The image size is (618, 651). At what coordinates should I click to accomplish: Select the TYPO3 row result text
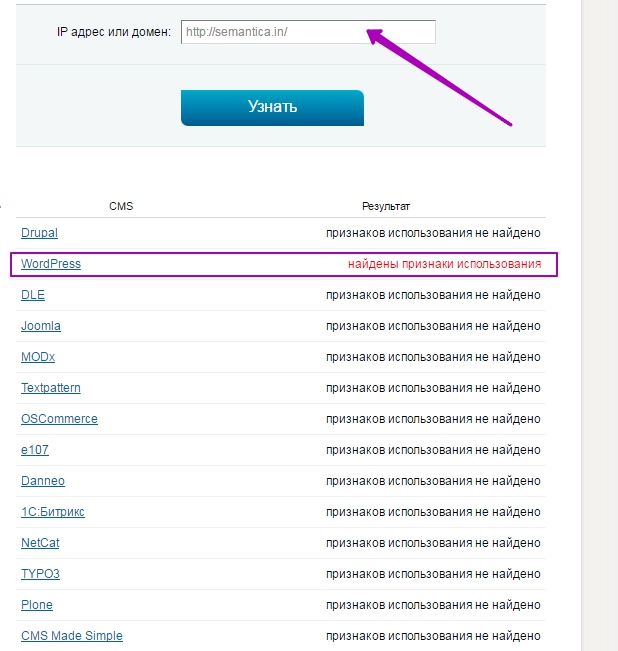[433, 574]
